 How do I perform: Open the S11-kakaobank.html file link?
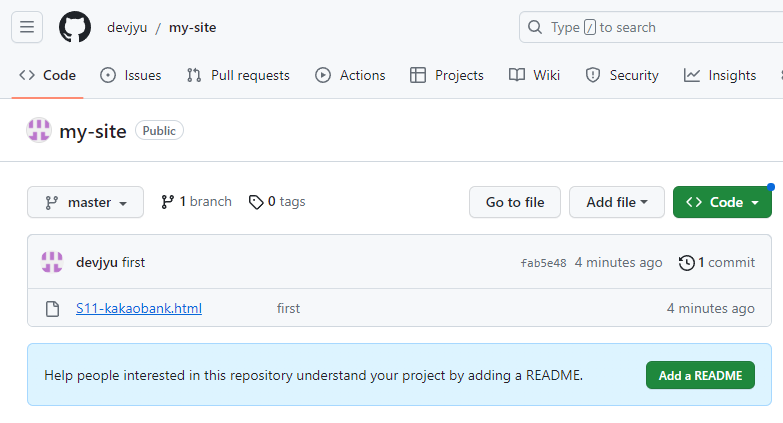139,308
